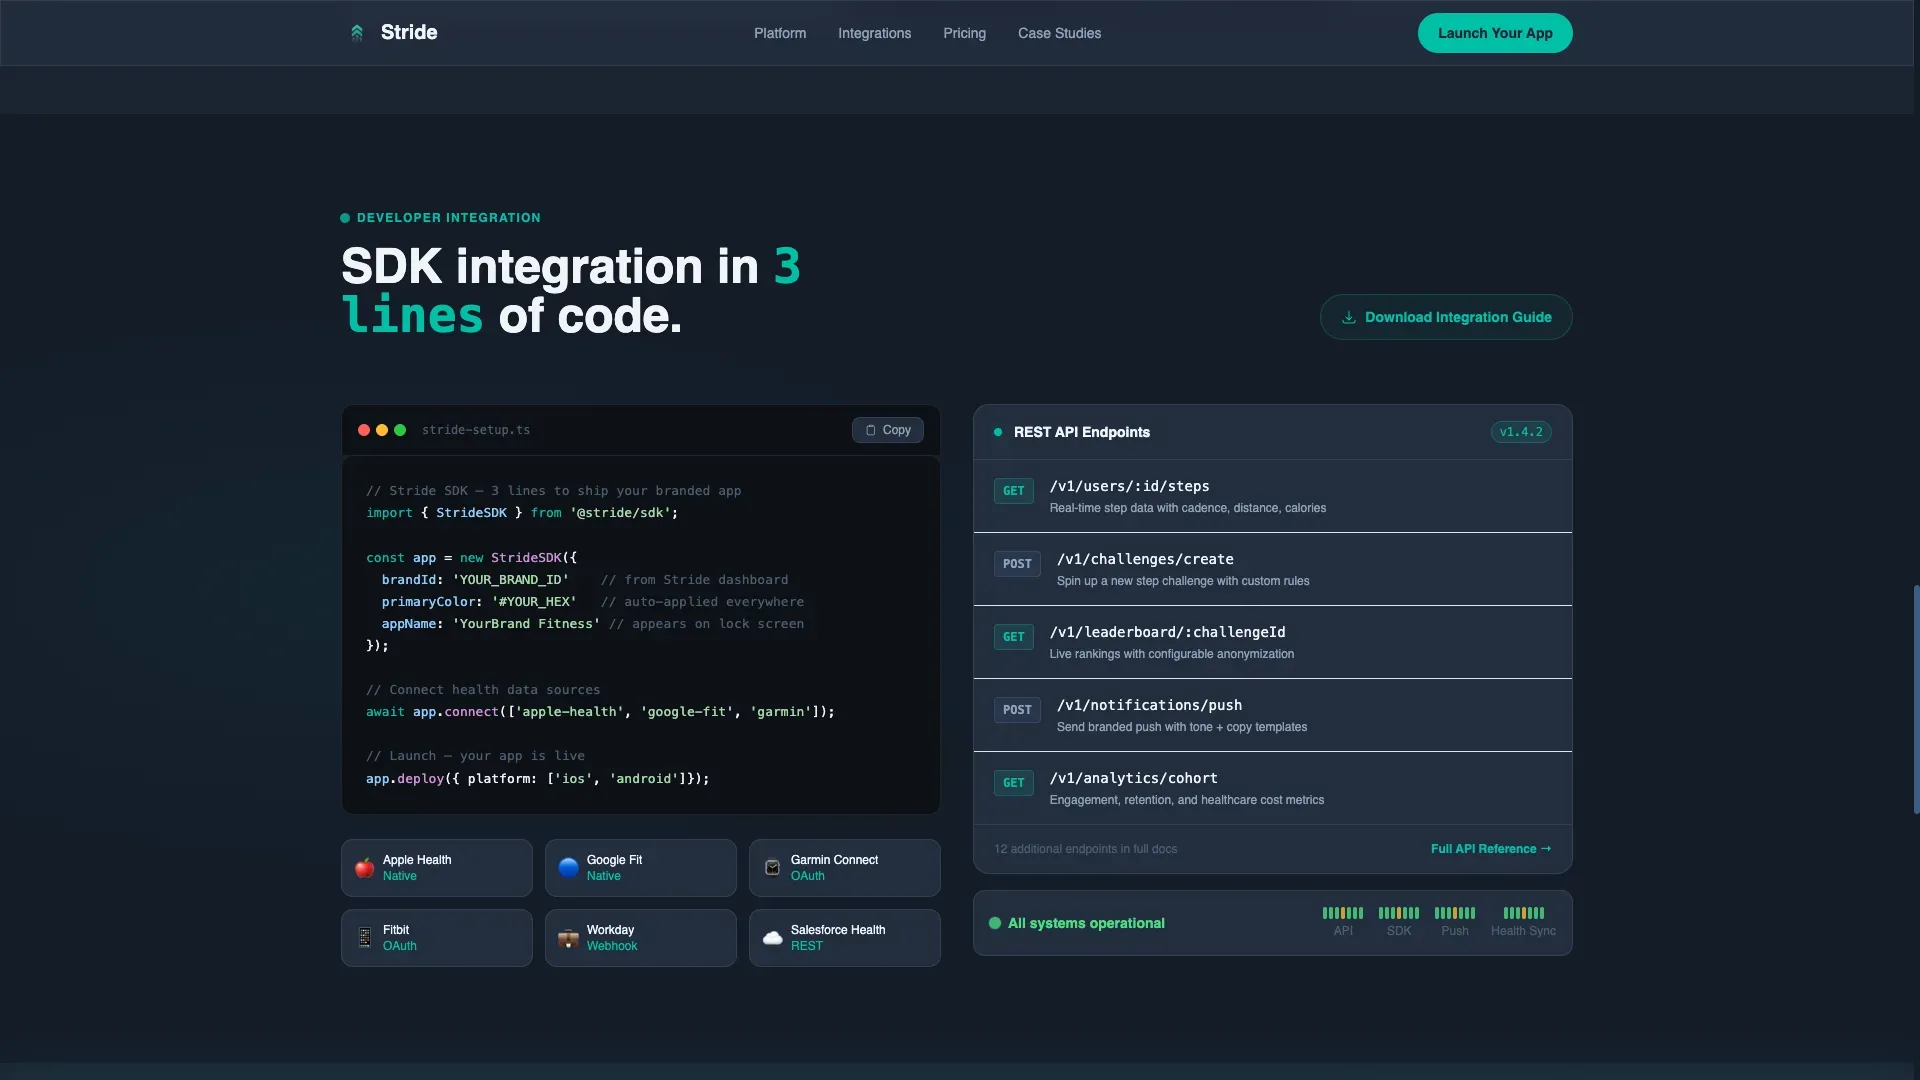Click the GET badge for leaderboard endpoint
The height and width of the screenshot is (1080, 1920).
(x=1014, y=637)
